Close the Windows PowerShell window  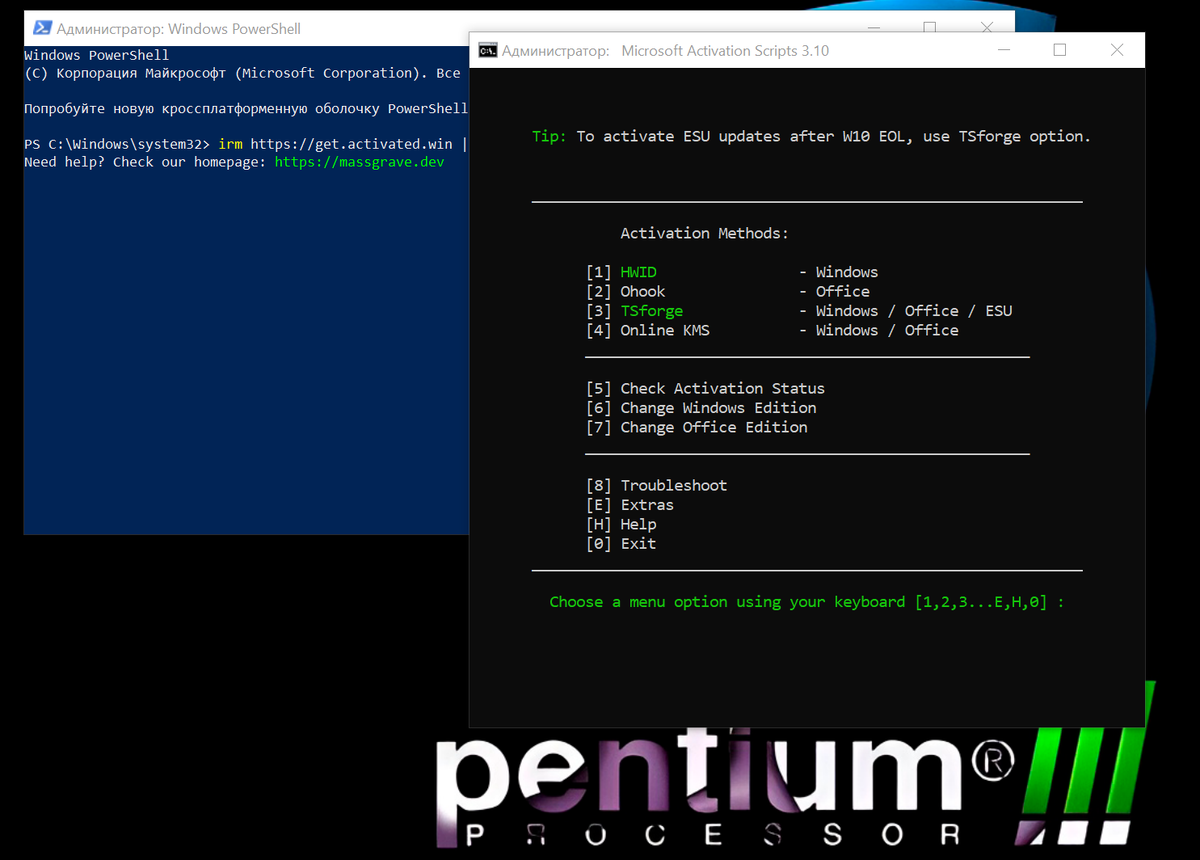tap(987, 28)
